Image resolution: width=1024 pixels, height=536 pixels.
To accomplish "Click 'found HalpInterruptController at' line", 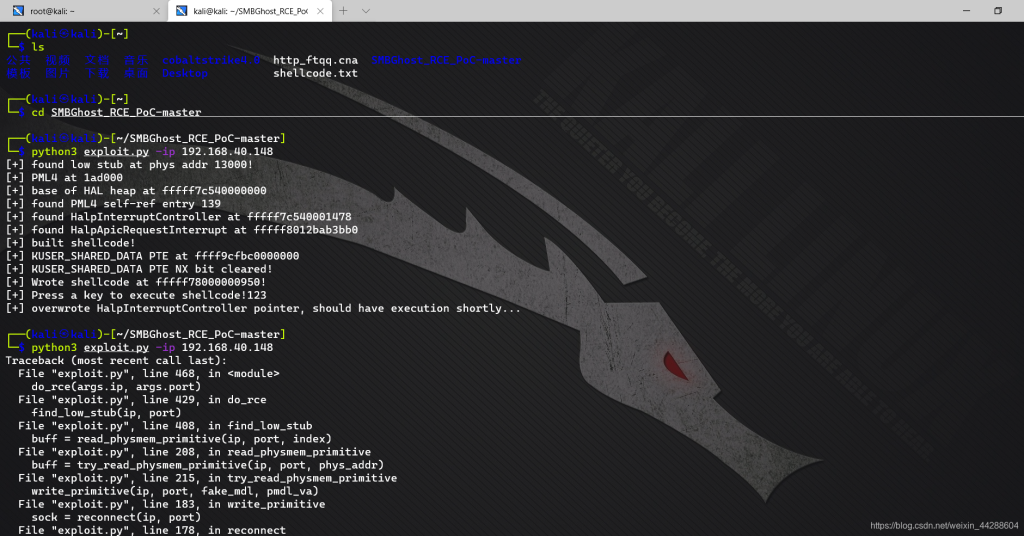I will pos(178,217).
